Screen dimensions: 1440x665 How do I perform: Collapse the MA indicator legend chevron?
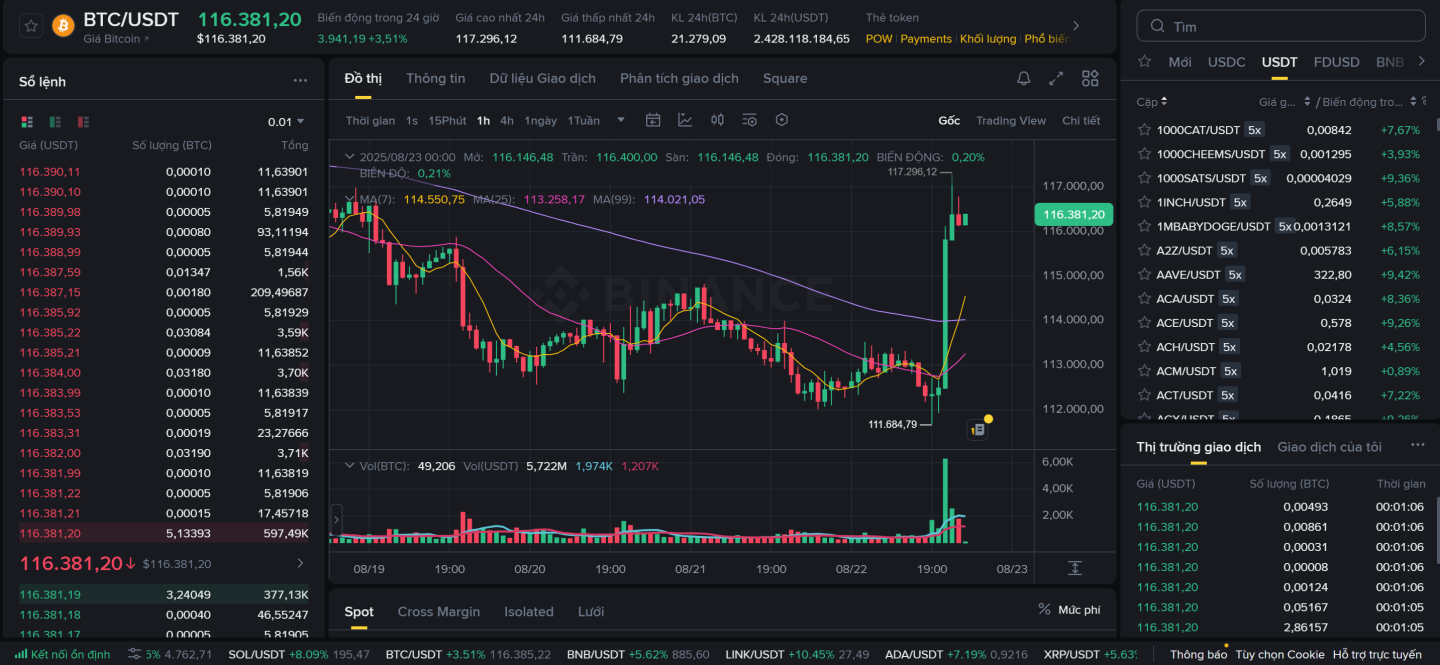(349, 199)
